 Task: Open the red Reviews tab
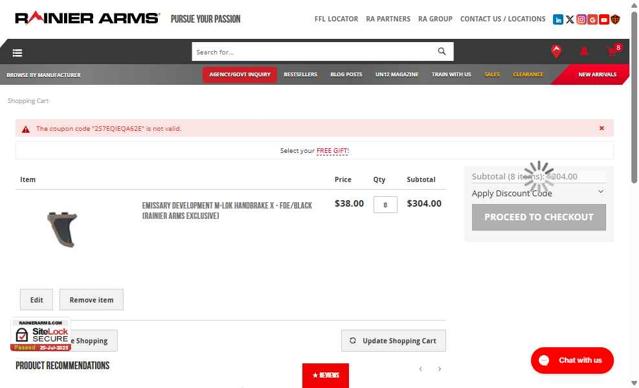[x=326, y=375]
